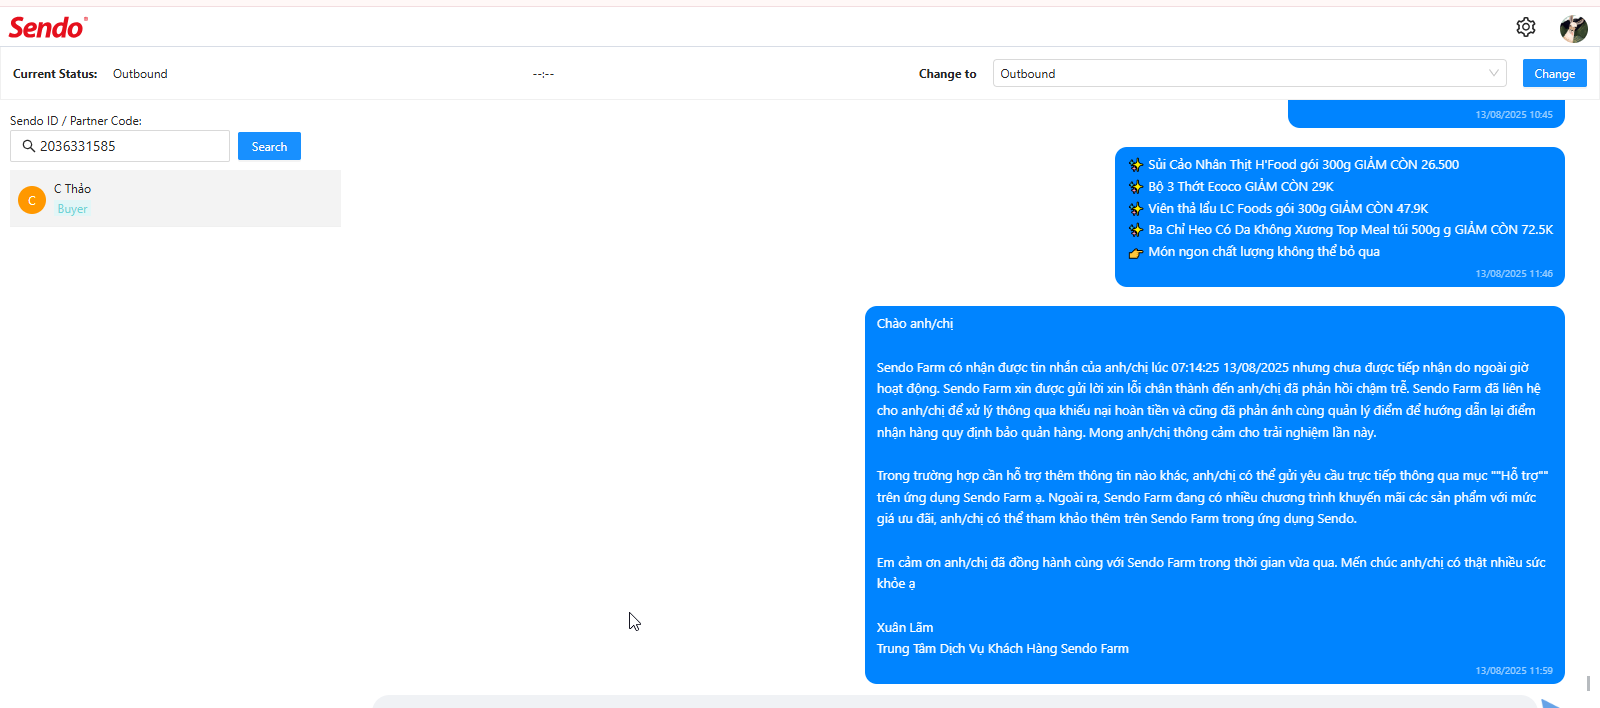Click the chat scrollbar thumb
This screenshot has width=1600, height=708.
[1588, 684]
